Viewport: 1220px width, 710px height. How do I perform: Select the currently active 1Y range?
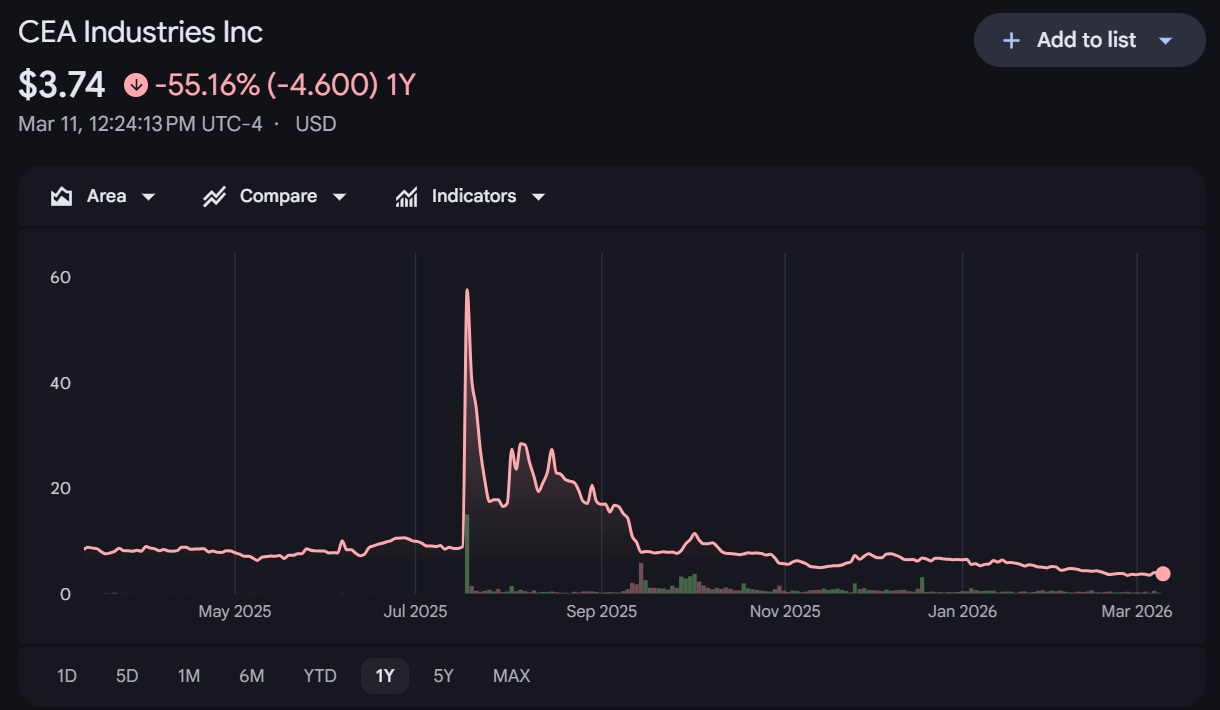[x=385, y=676]
